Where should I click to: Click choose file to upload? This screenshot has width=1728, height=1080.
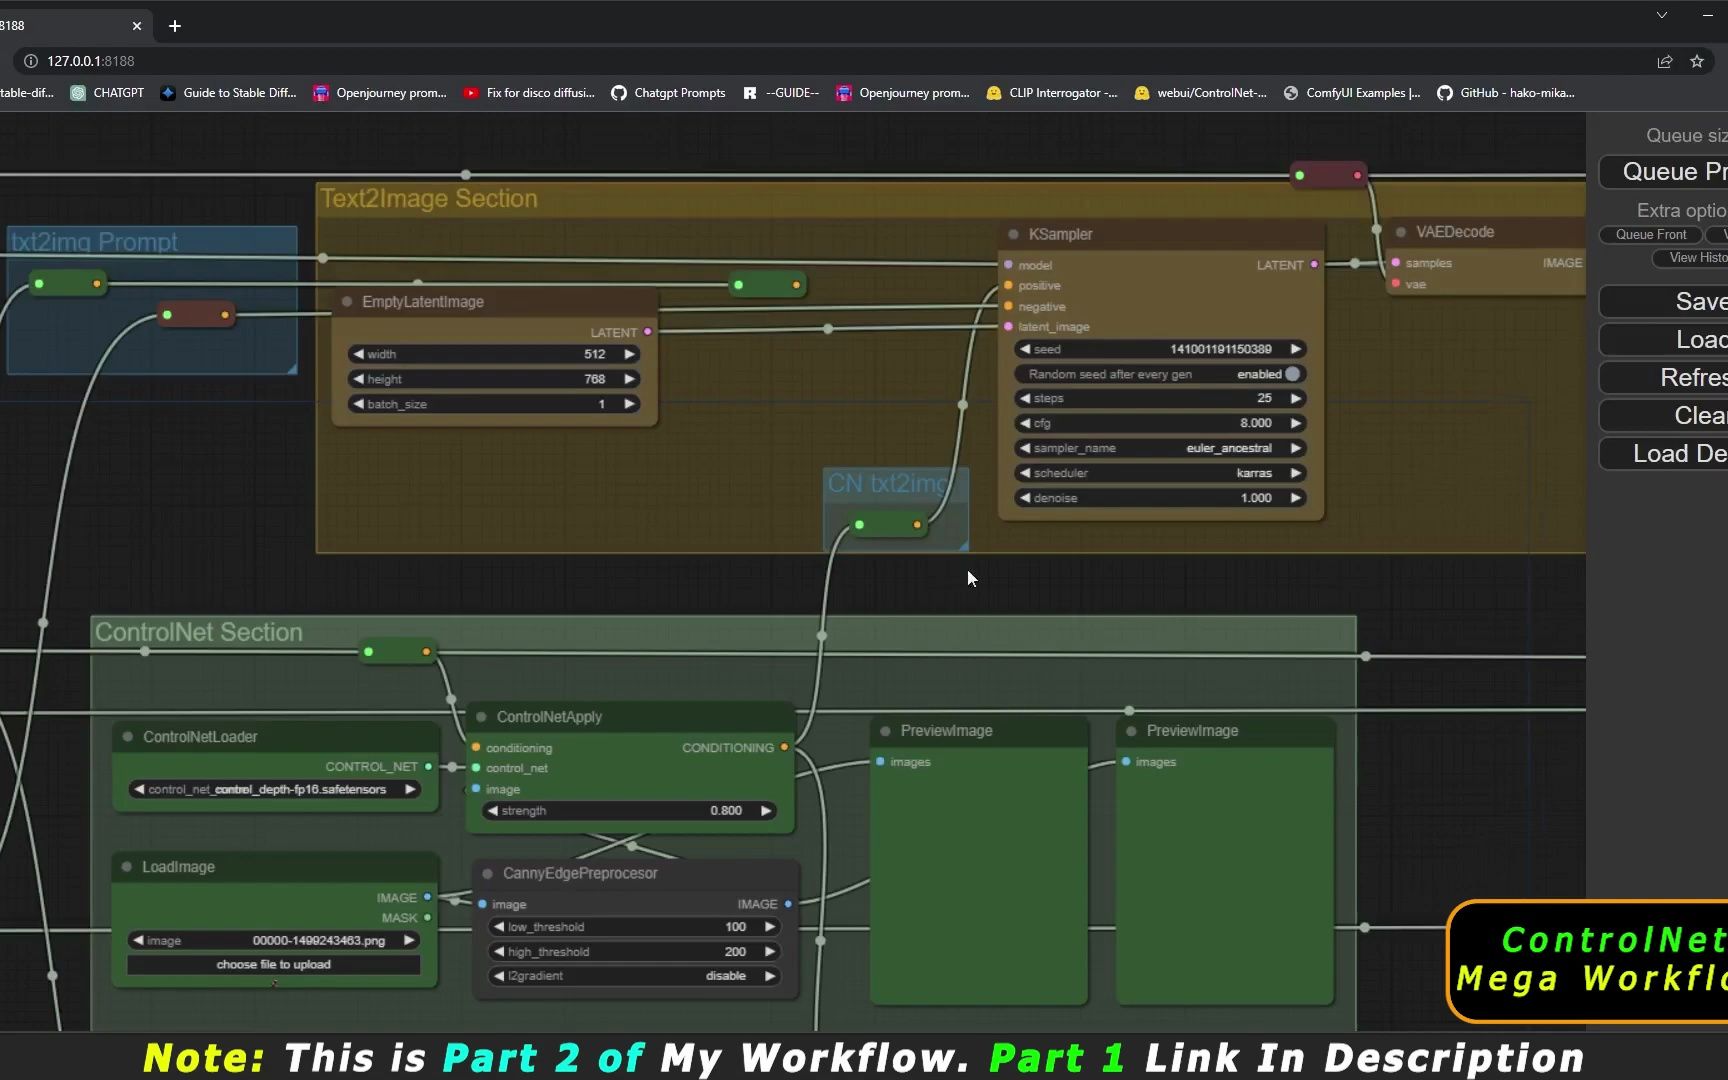pyautogui.click(x=273, y=965)
